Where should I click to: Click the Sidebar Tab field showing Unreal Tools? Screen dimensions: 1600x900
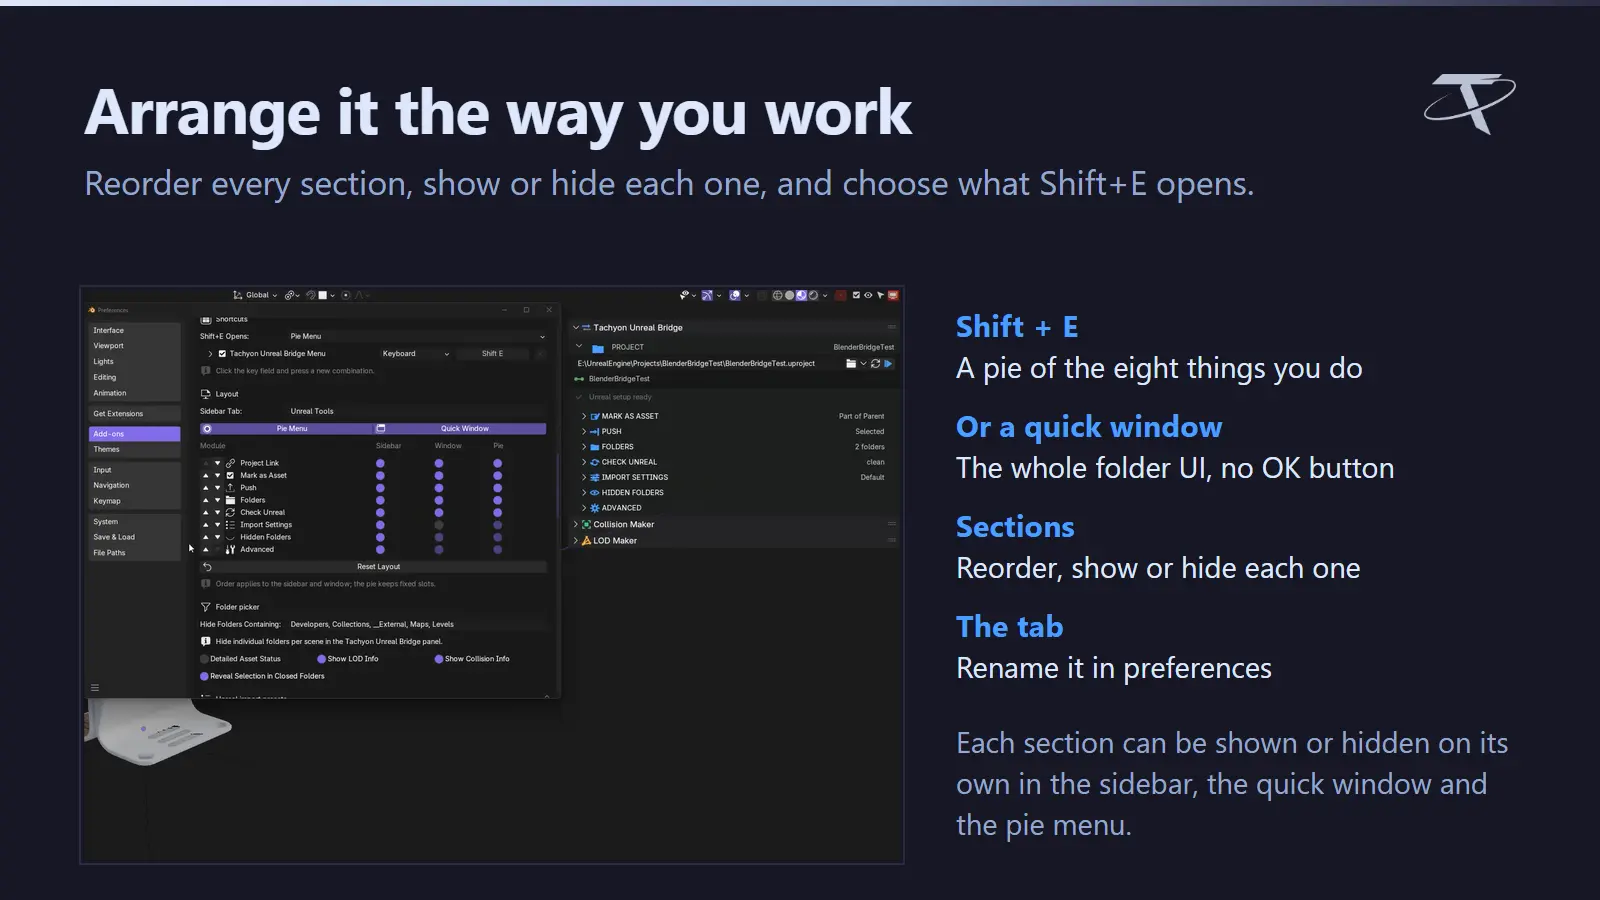[417, 411]
